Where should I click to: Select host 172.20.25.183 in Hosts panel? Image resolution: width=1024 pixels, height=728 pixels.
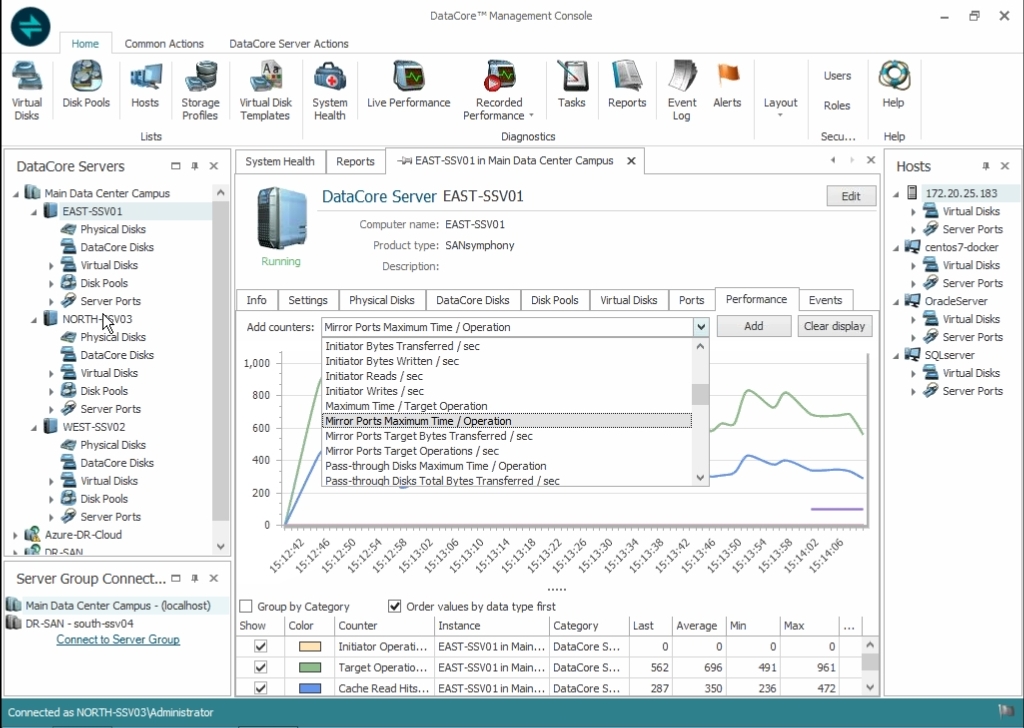pyautogui.click(x=961, y=193)
